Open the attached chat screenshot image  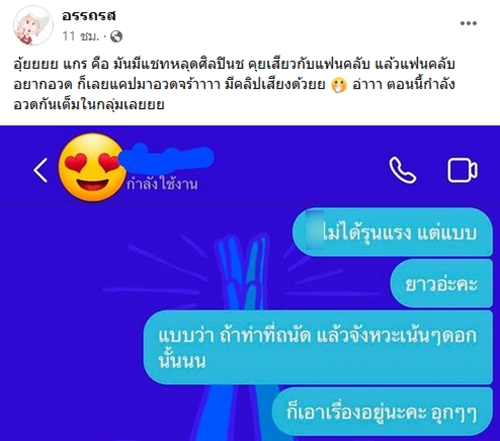click(x=250, y=283)
